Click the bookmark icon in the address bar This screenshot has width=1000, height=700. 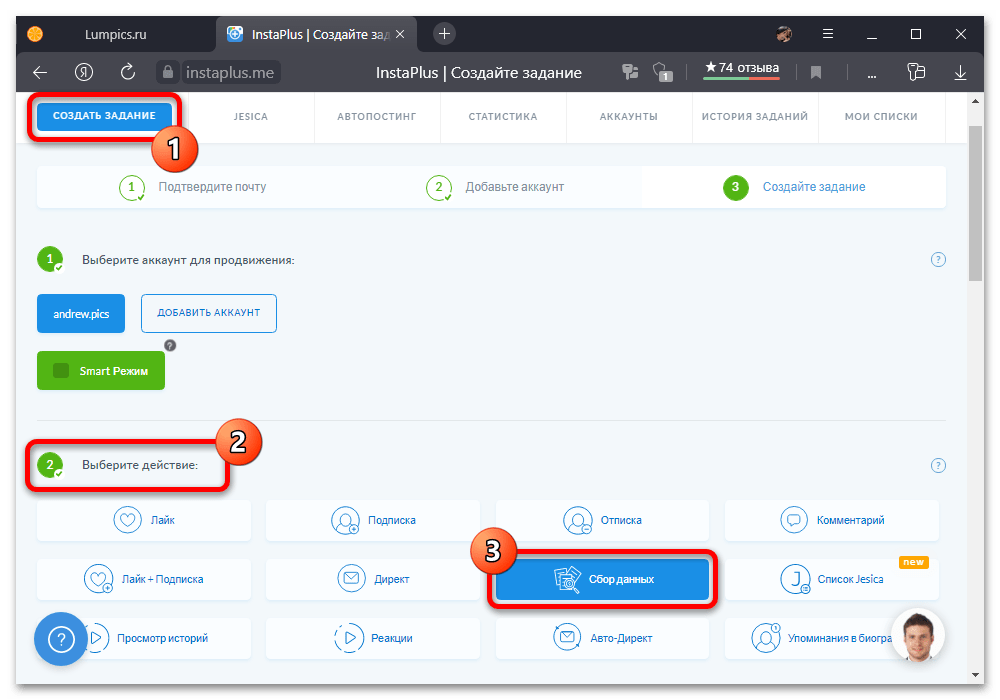816,72
